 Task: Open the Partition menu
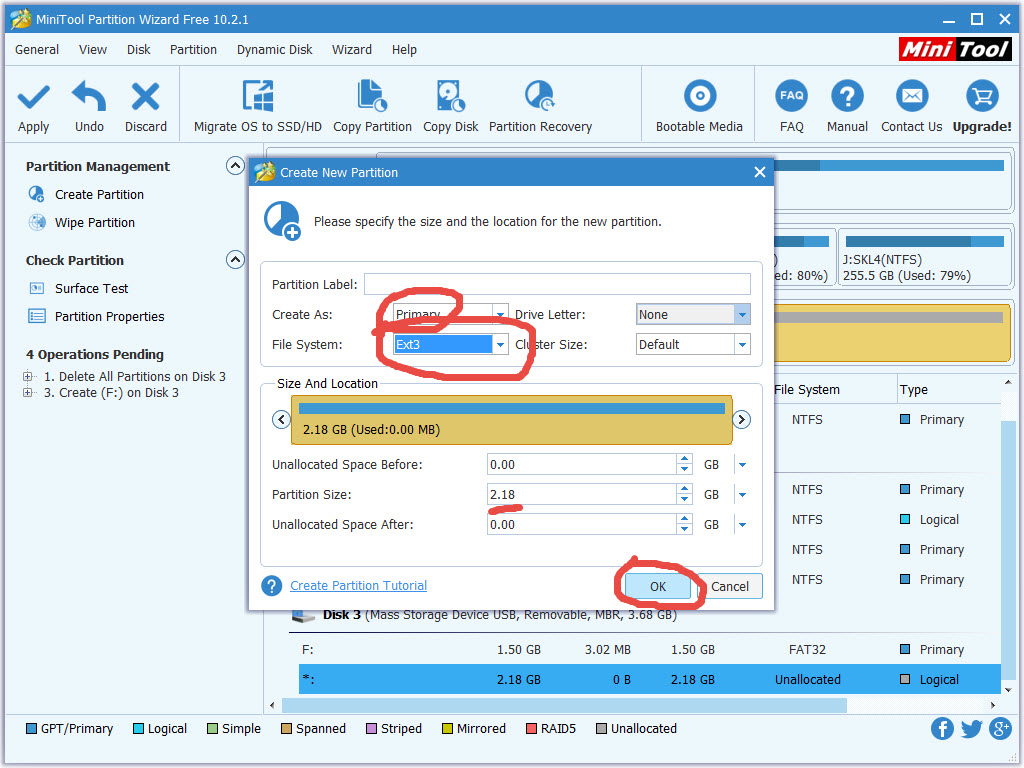tap(193, 49)
